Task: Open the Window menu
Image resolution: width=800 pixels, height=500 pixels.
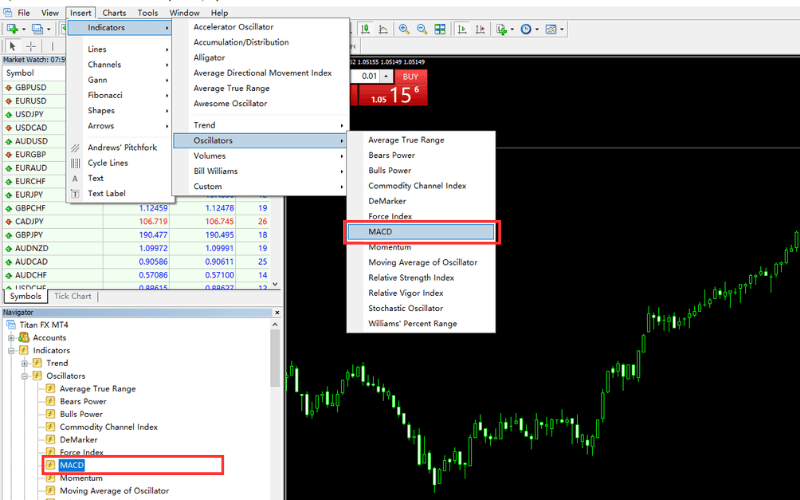Action: click(x=184, y=13)
